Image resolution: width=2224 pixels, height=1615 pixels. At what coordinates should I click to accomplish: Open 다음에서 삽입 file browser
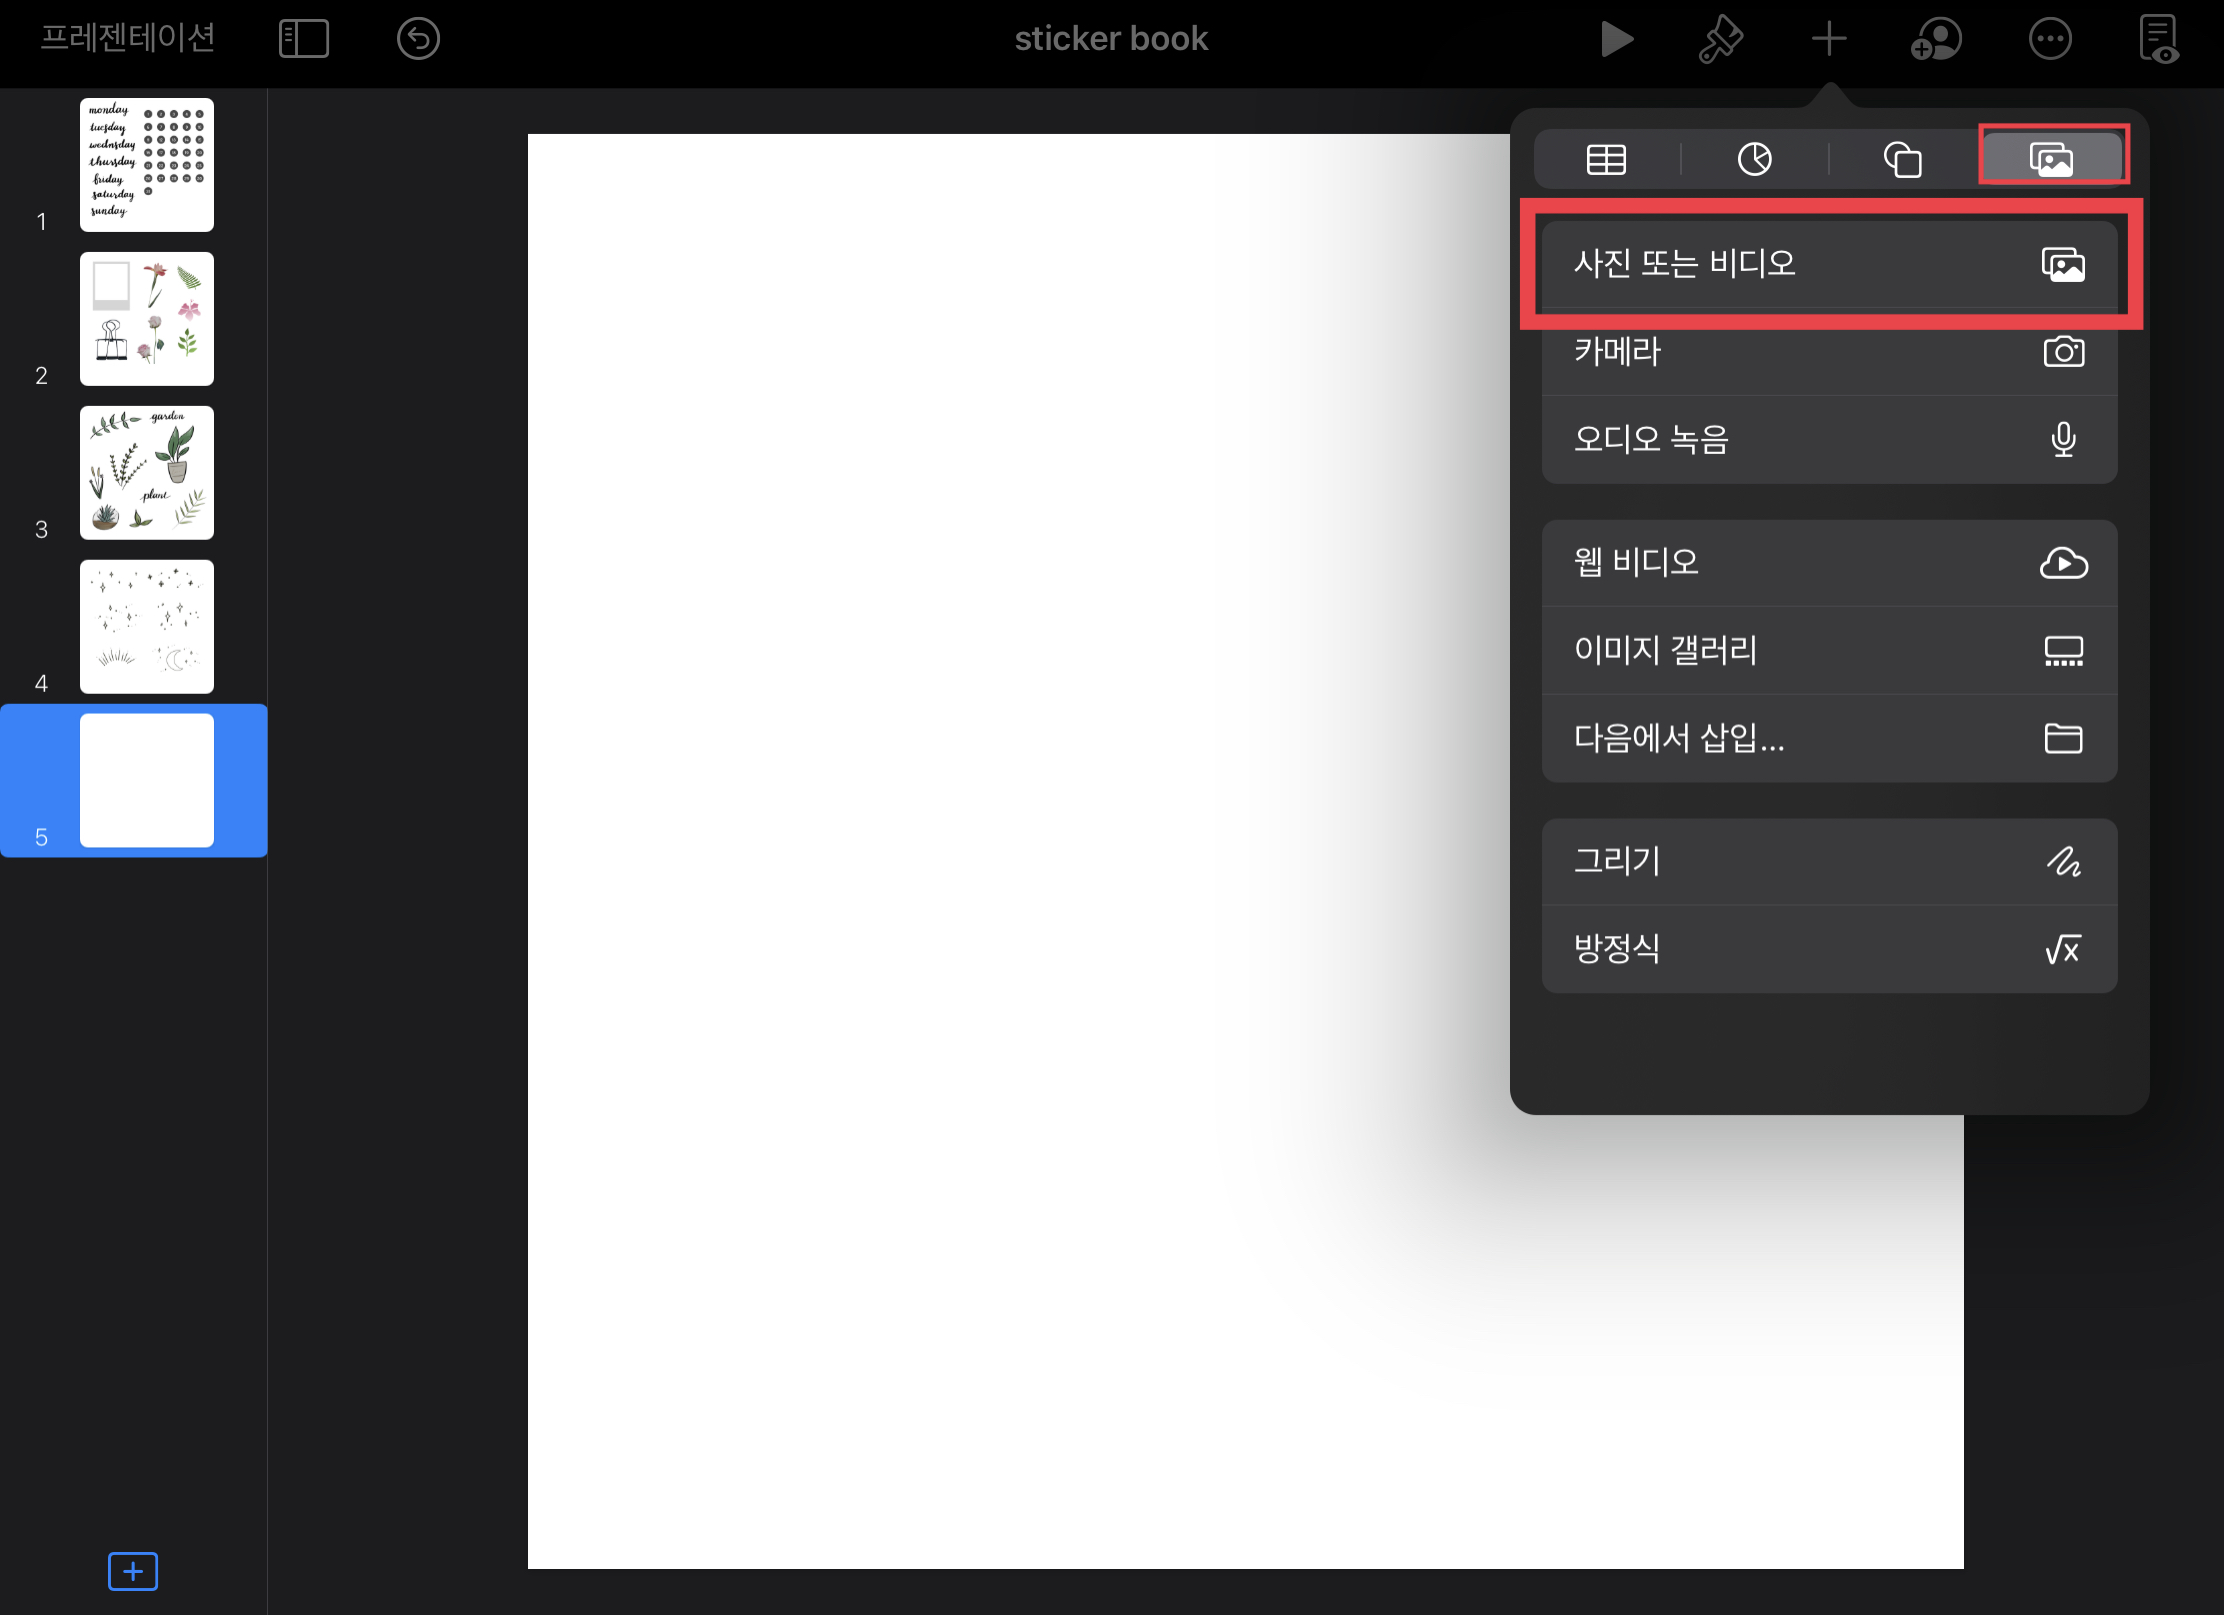tap(1829, 738)
